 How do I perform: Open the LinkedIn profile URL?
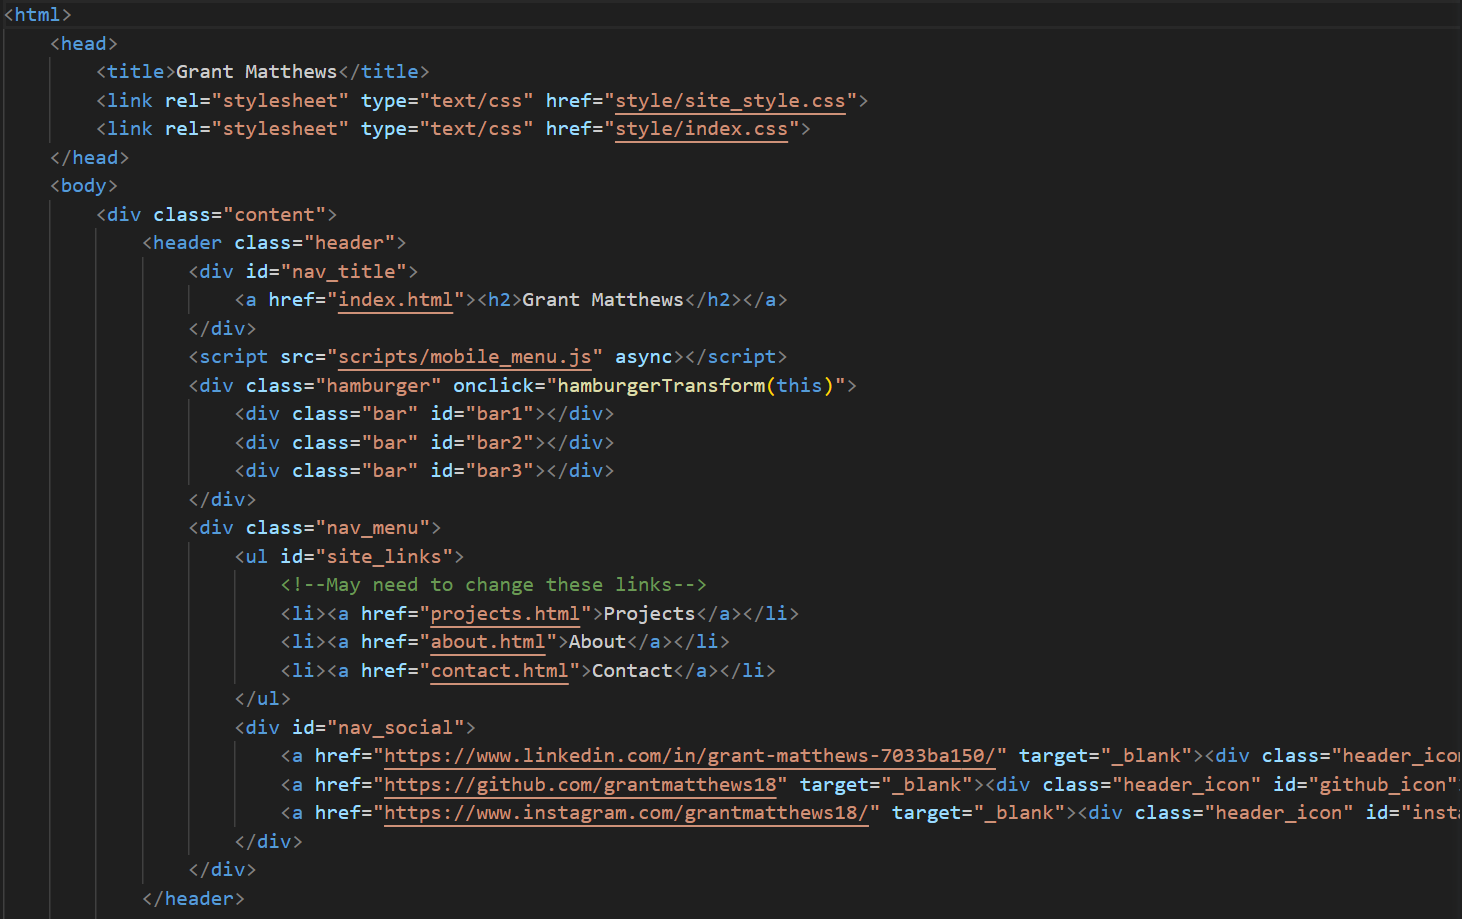pyautogui.click(x=690, y=756)
